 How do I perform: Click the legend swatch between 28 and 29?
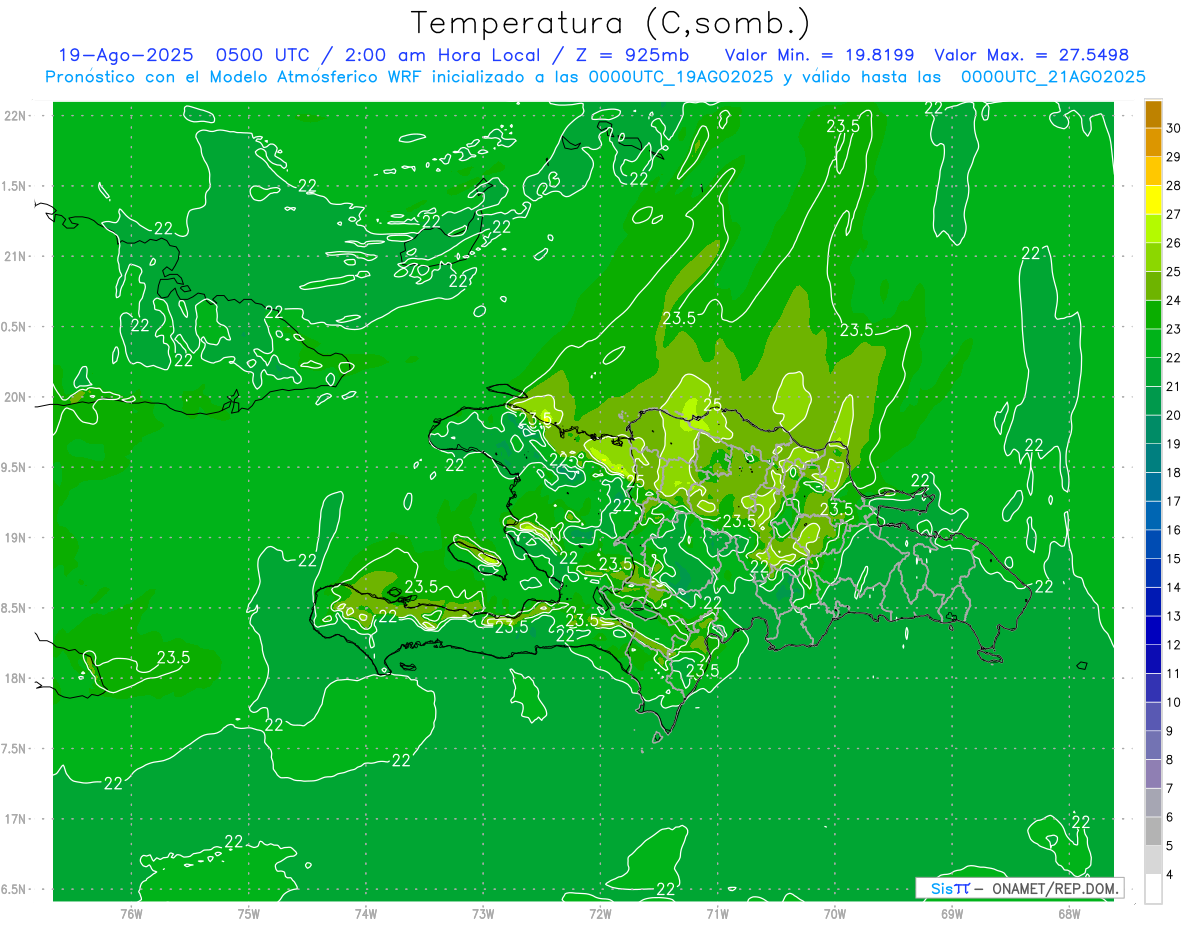click(1153, 171)
